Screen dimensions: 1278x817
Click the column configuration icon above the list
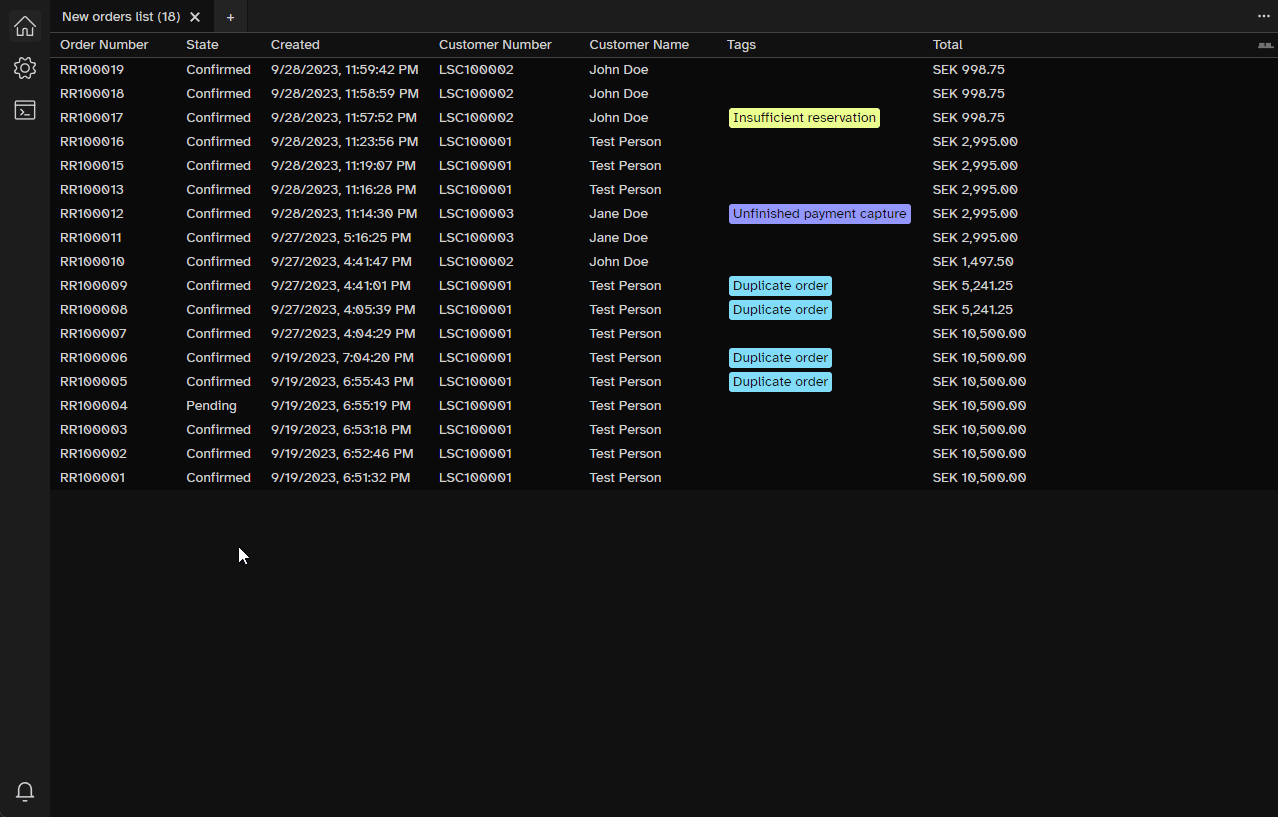[x=1266, y=44]
